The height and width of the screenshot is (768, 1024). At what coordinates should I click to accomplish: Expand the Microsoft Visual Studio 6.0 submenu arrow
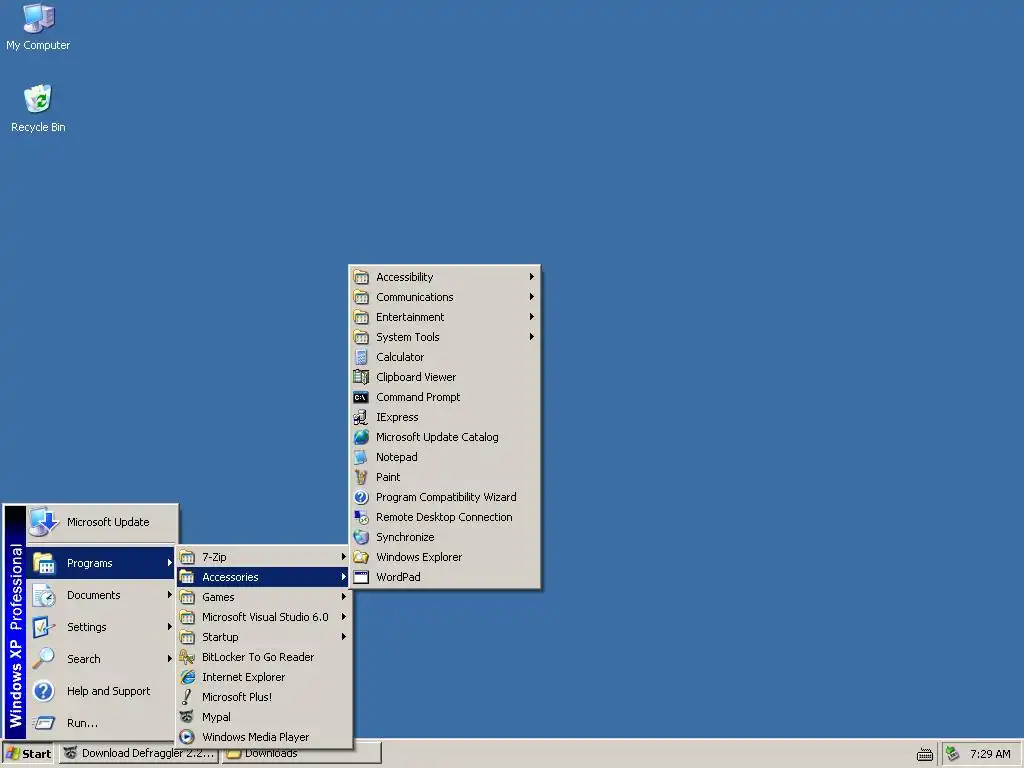(344, 617)
